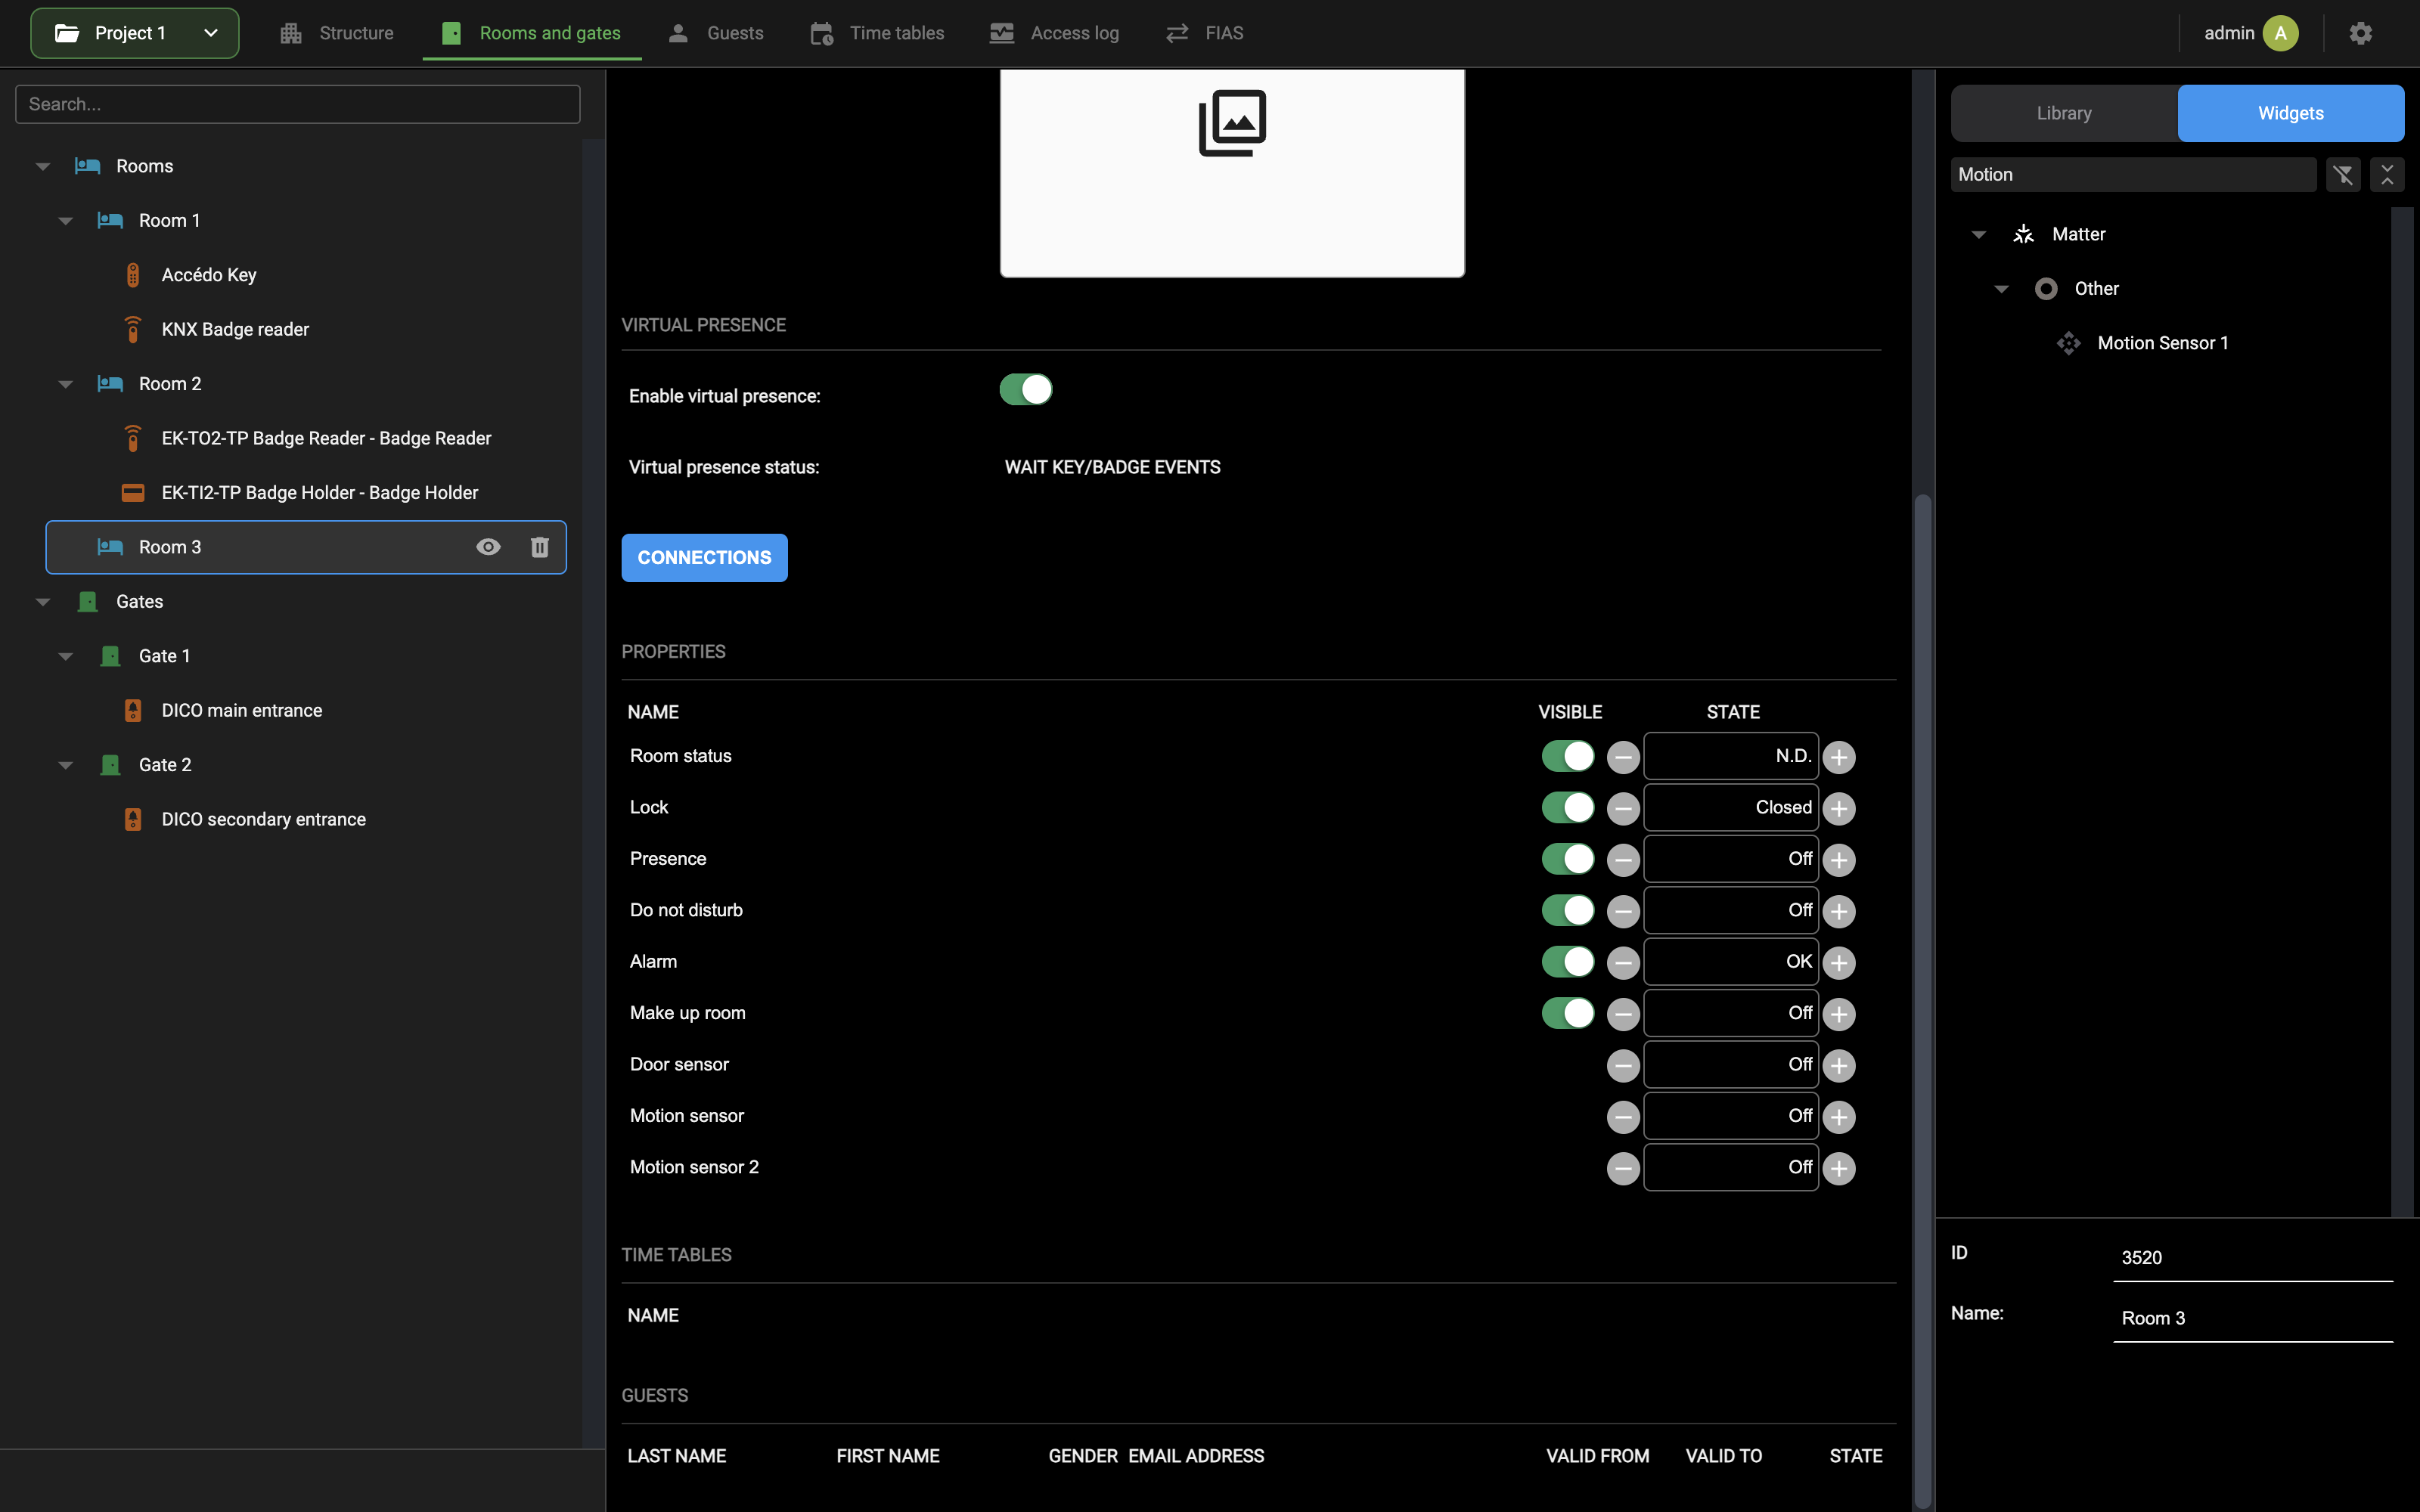2420x1512 pixels.
Task: Click the Accédo Key device icon
Action: point(133,275)
